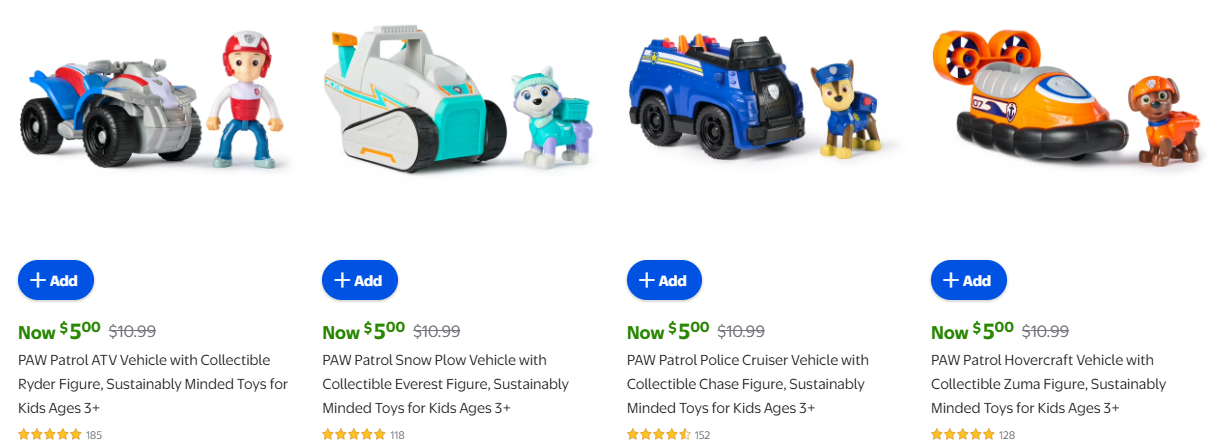Click the Hovercraft's crossed-out $10.99 price
The width and height of the screenshot is (1216, 440).
[1045, 331]
